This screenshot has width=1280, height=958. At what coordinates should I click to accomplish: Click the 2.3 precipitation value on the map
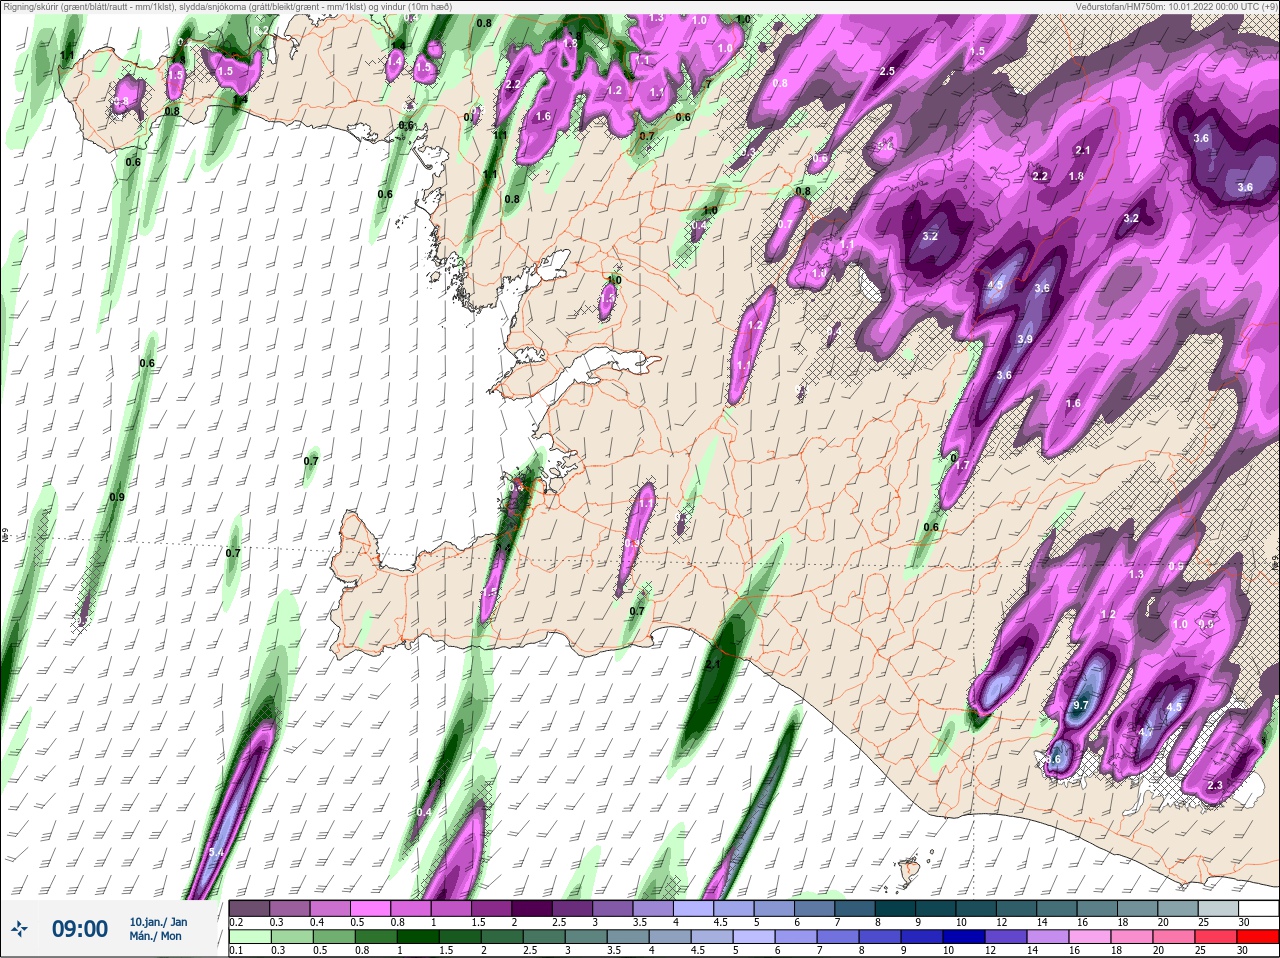point(1215,786)
